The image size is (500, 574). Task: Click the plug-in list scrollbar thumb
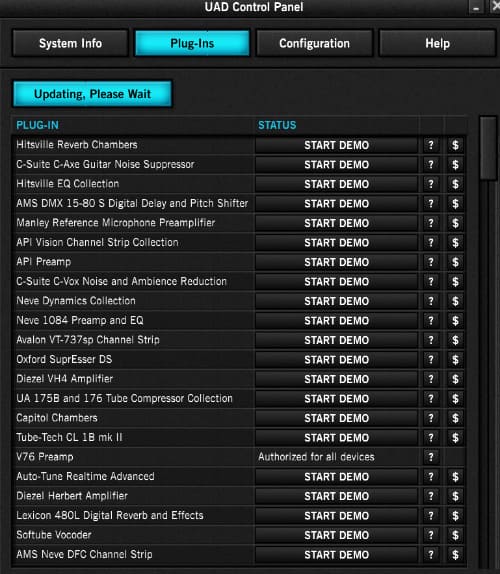(488, 148)
